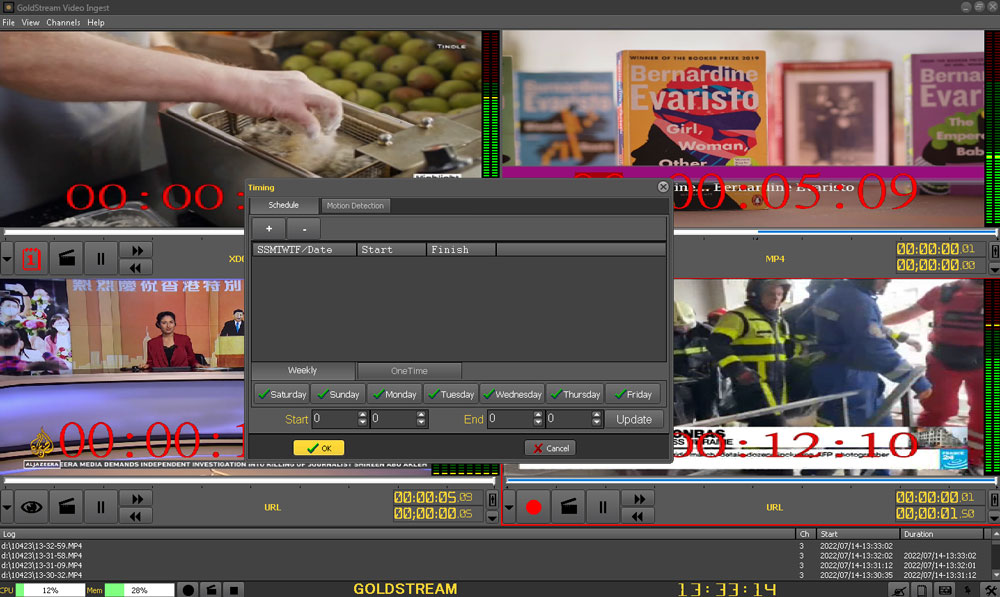Click the clapperboard icon under Al Jazeera video
The height and width of the screenshot is (597, 1000).
(x=66, y=507)
